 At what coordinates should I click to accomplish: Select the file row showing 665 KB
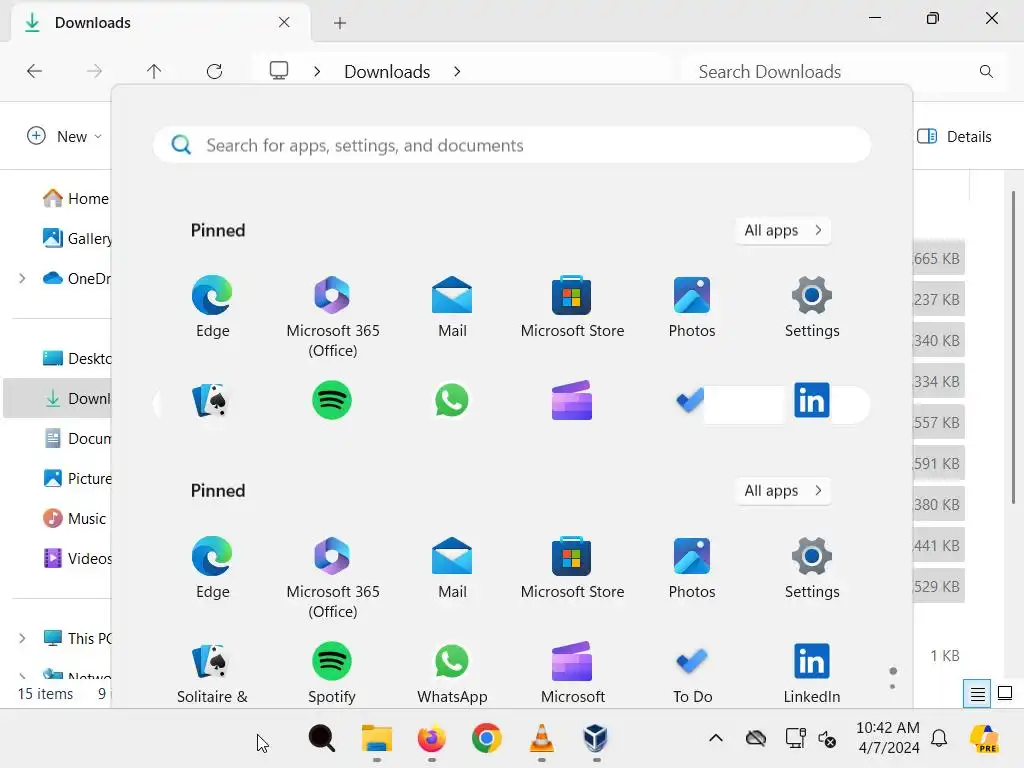coord(938,259)
